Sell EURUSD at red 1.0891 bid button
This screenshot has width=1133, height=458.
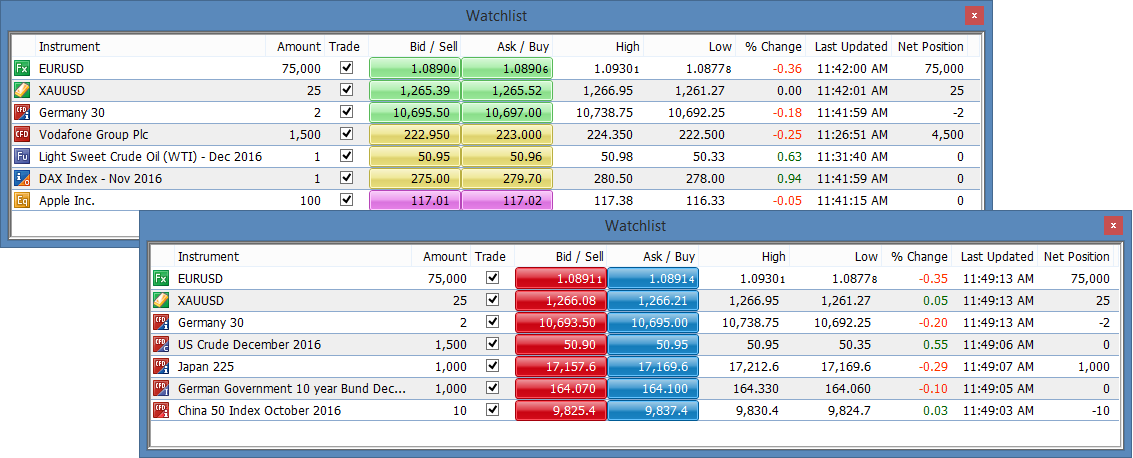561,278
